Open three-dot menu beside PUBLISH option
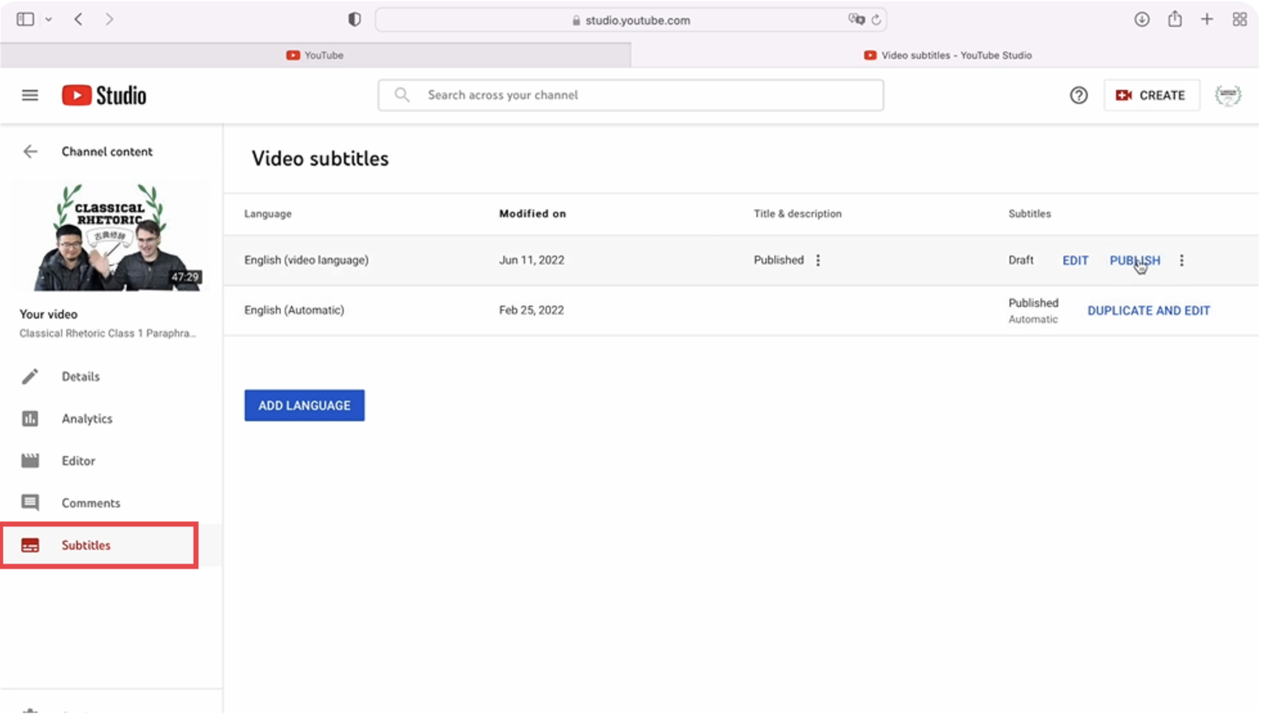 pyautogui.click(x=1181, y=260)
